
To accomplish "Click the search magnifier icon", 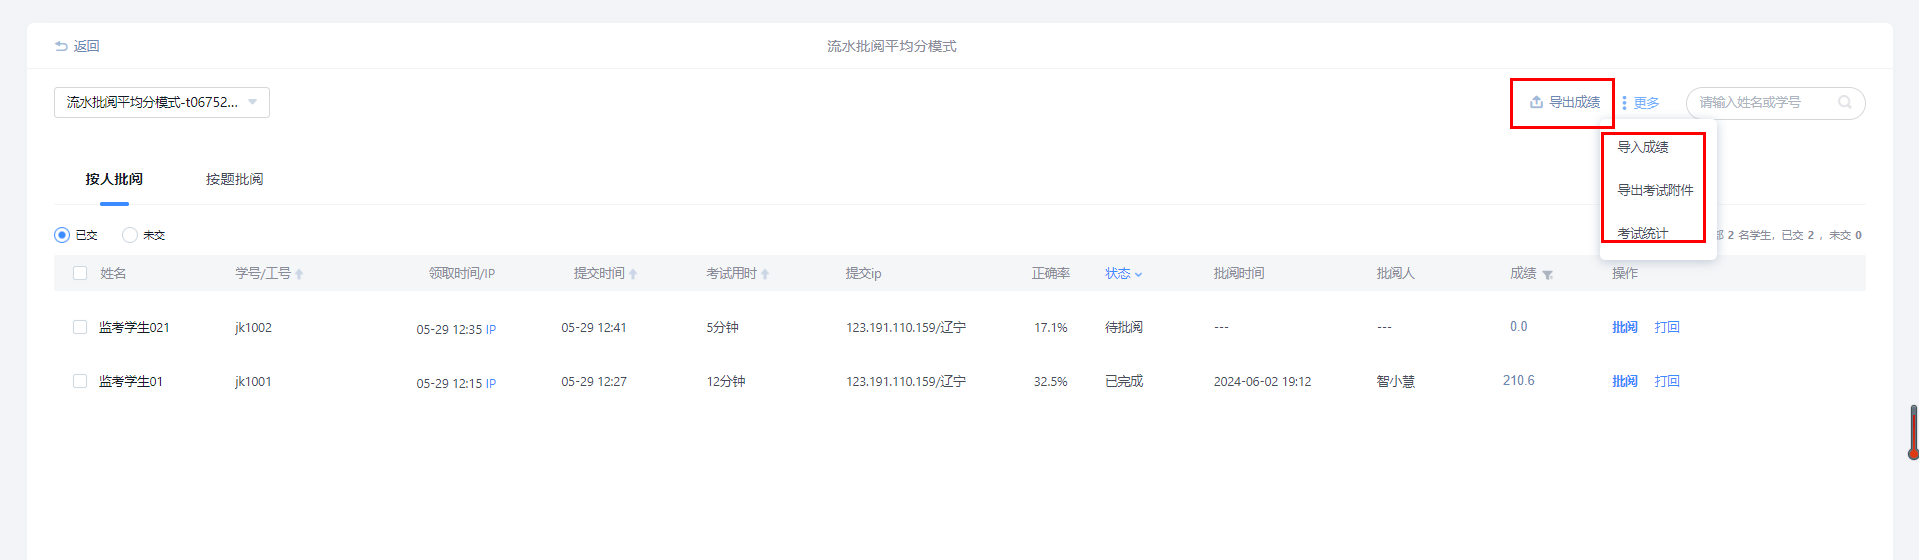I will (x=1844, y=102).
